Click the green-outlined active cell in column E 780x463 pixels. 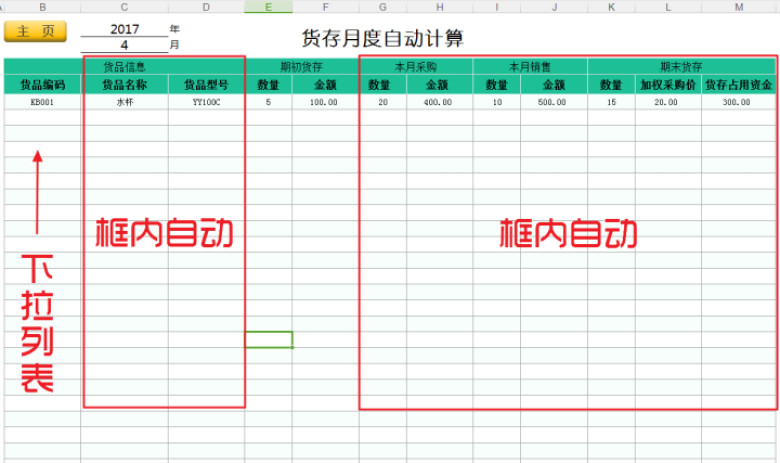pos(269,340)
